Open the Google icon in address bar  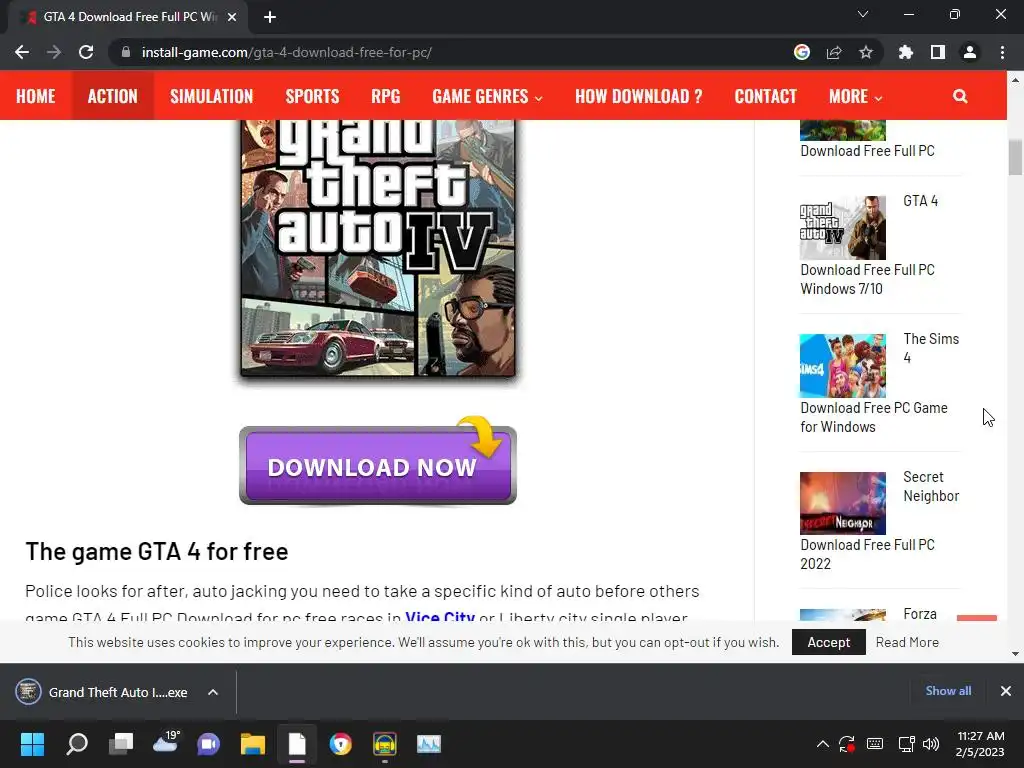tap(802, 52)
